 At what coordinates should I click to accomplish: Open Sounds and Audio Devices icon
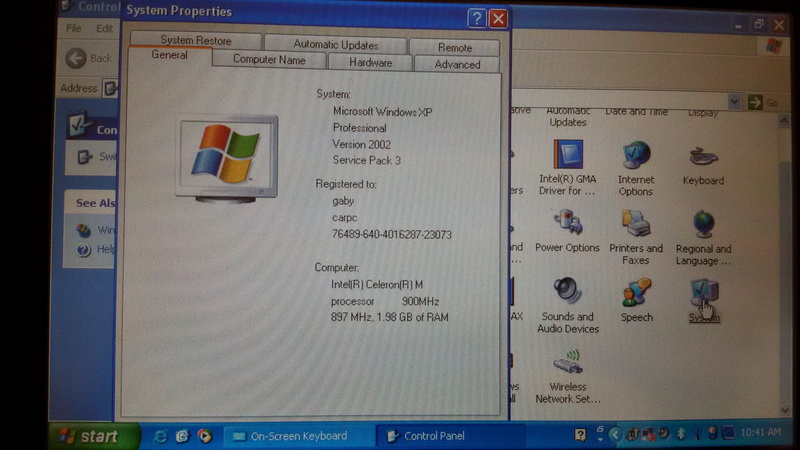pos(567,305)
